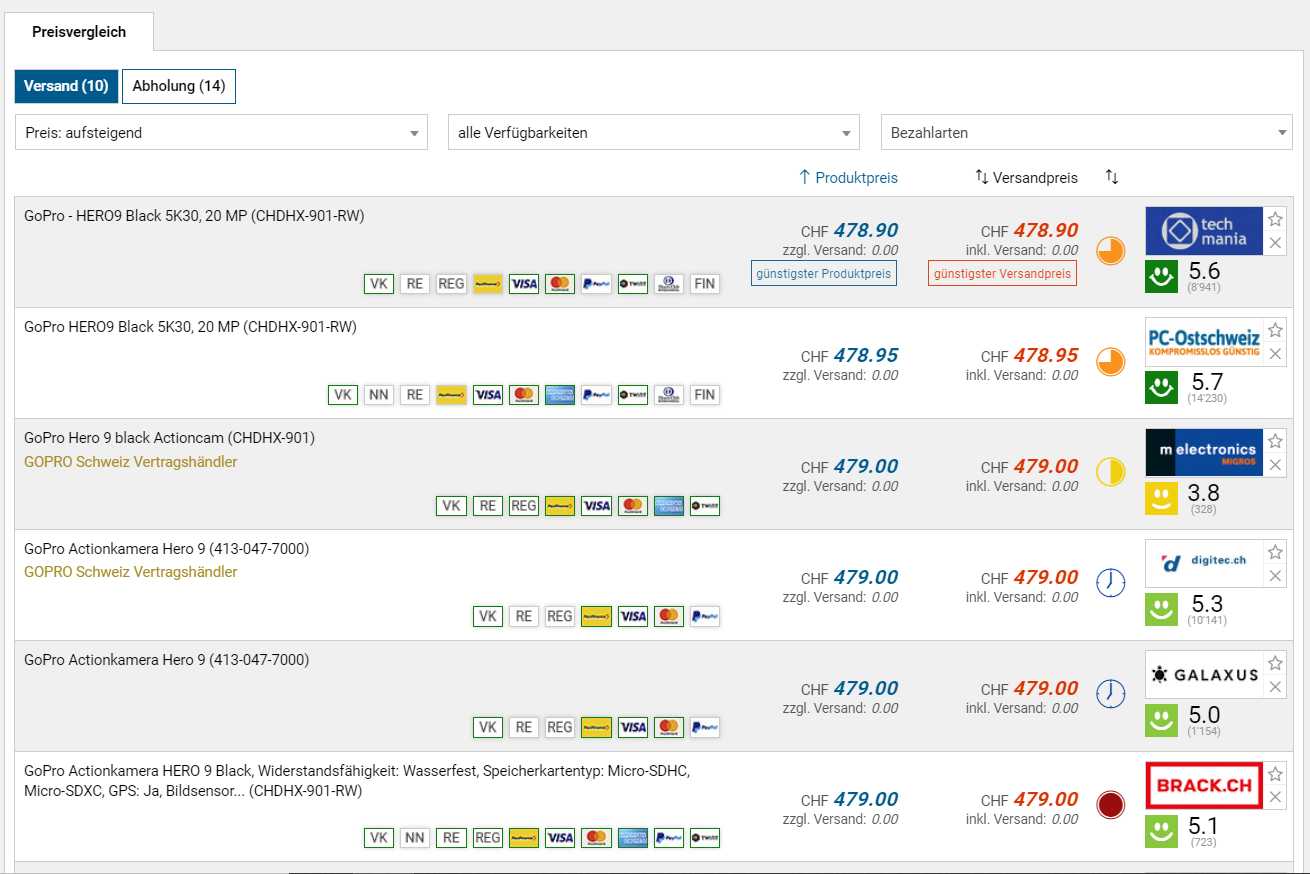
Task: Select the Preisvergleich tab
Action: (79, 32)
